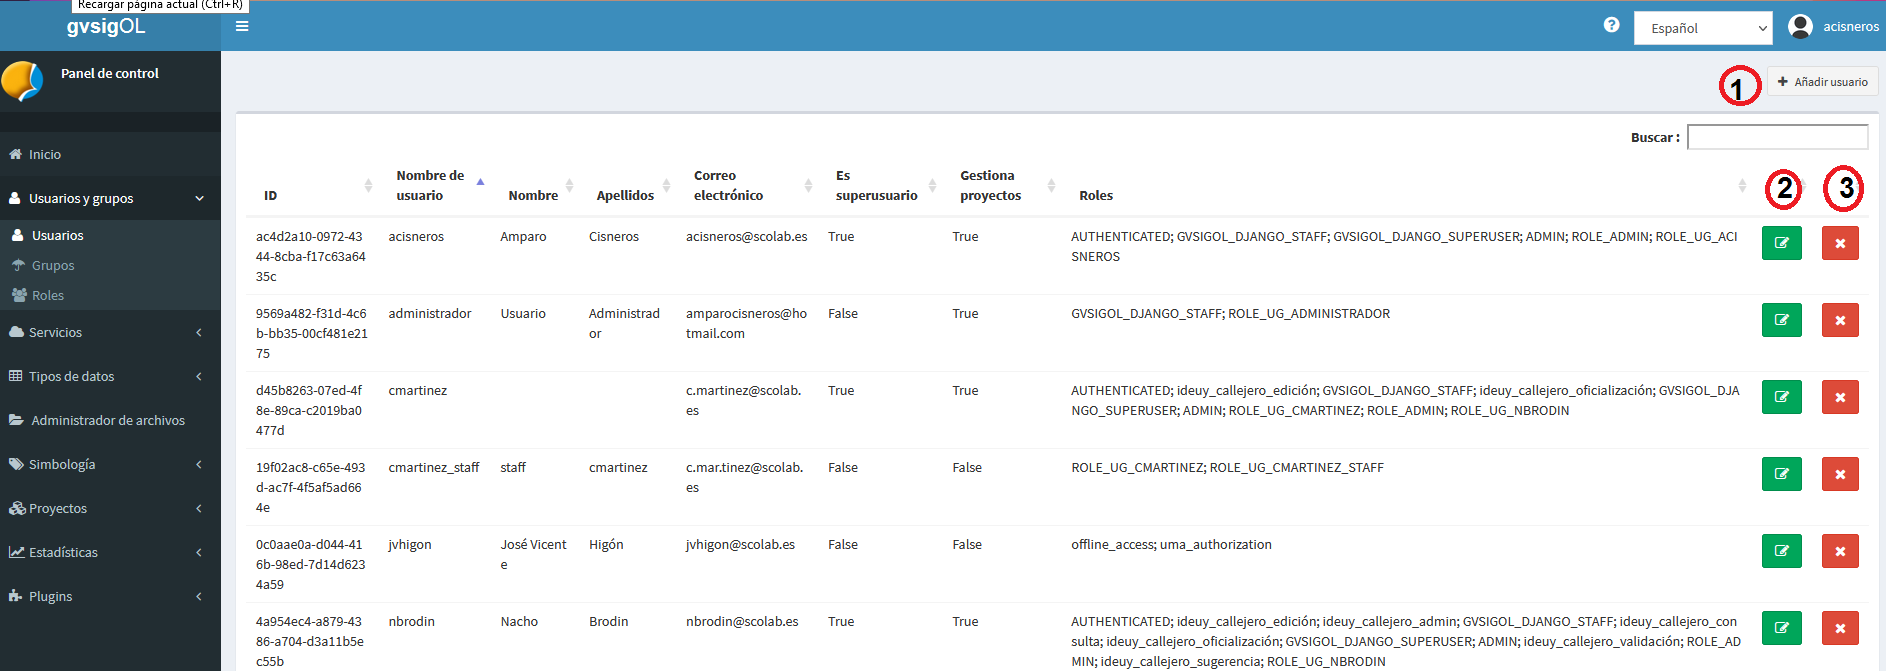Toggle the hamburger sidebar menu icon

click(242, 26)
